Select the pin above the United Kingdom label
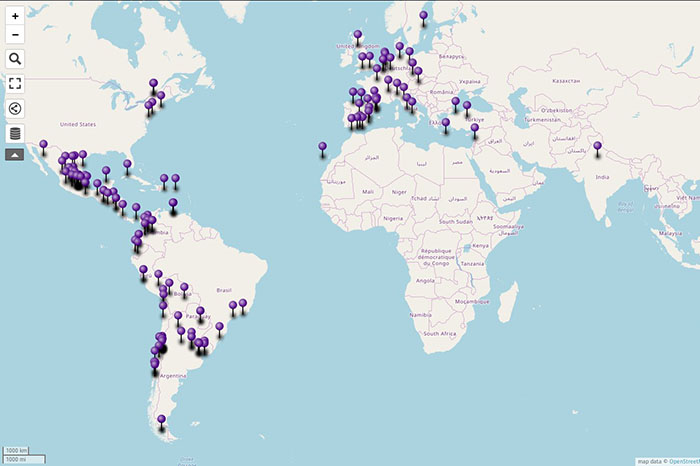The image size is (700, 466). tap(357, 36)
